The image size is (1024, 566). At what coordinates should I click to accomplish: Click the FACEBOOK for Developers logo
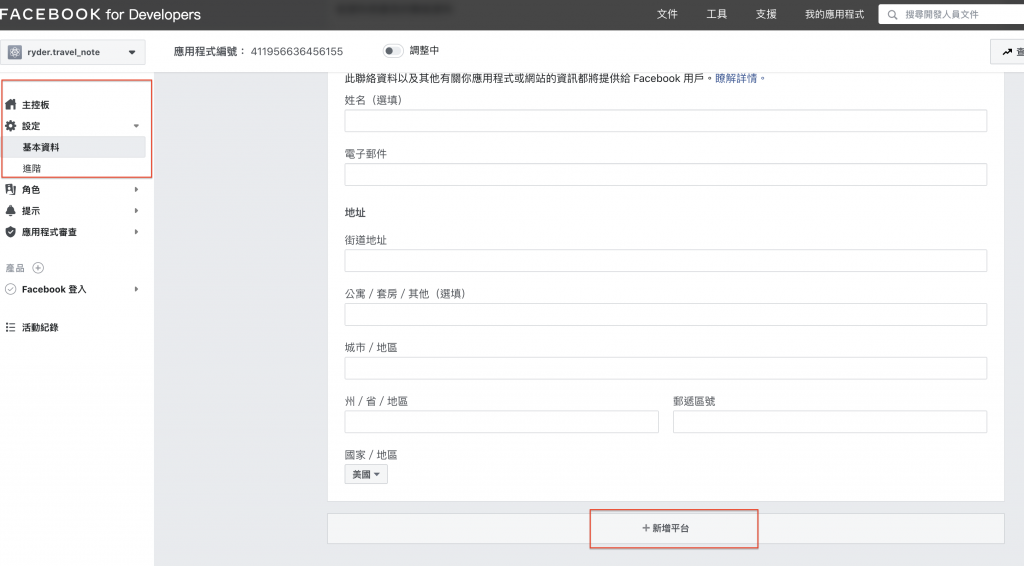[x=100, y=14]
